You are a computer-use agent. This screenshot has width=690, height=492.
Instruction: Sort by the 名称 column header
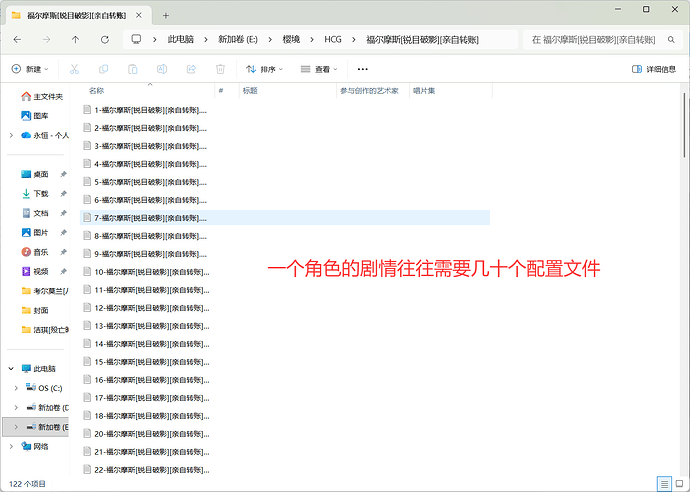pyautogui.click(x=96, y=91)
